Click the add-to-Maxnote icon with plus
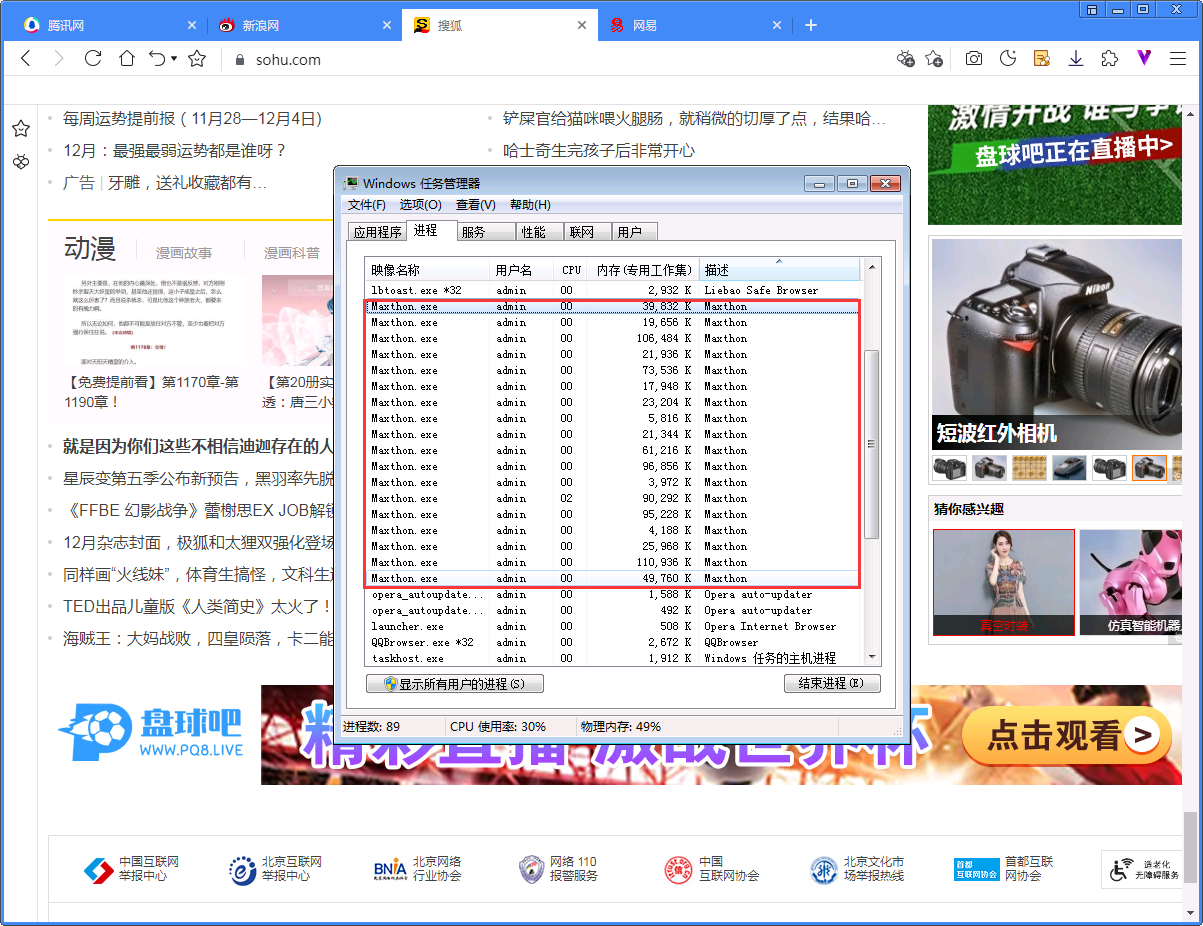Viewport: 1203px width, 926px height. tap(906, 59)
